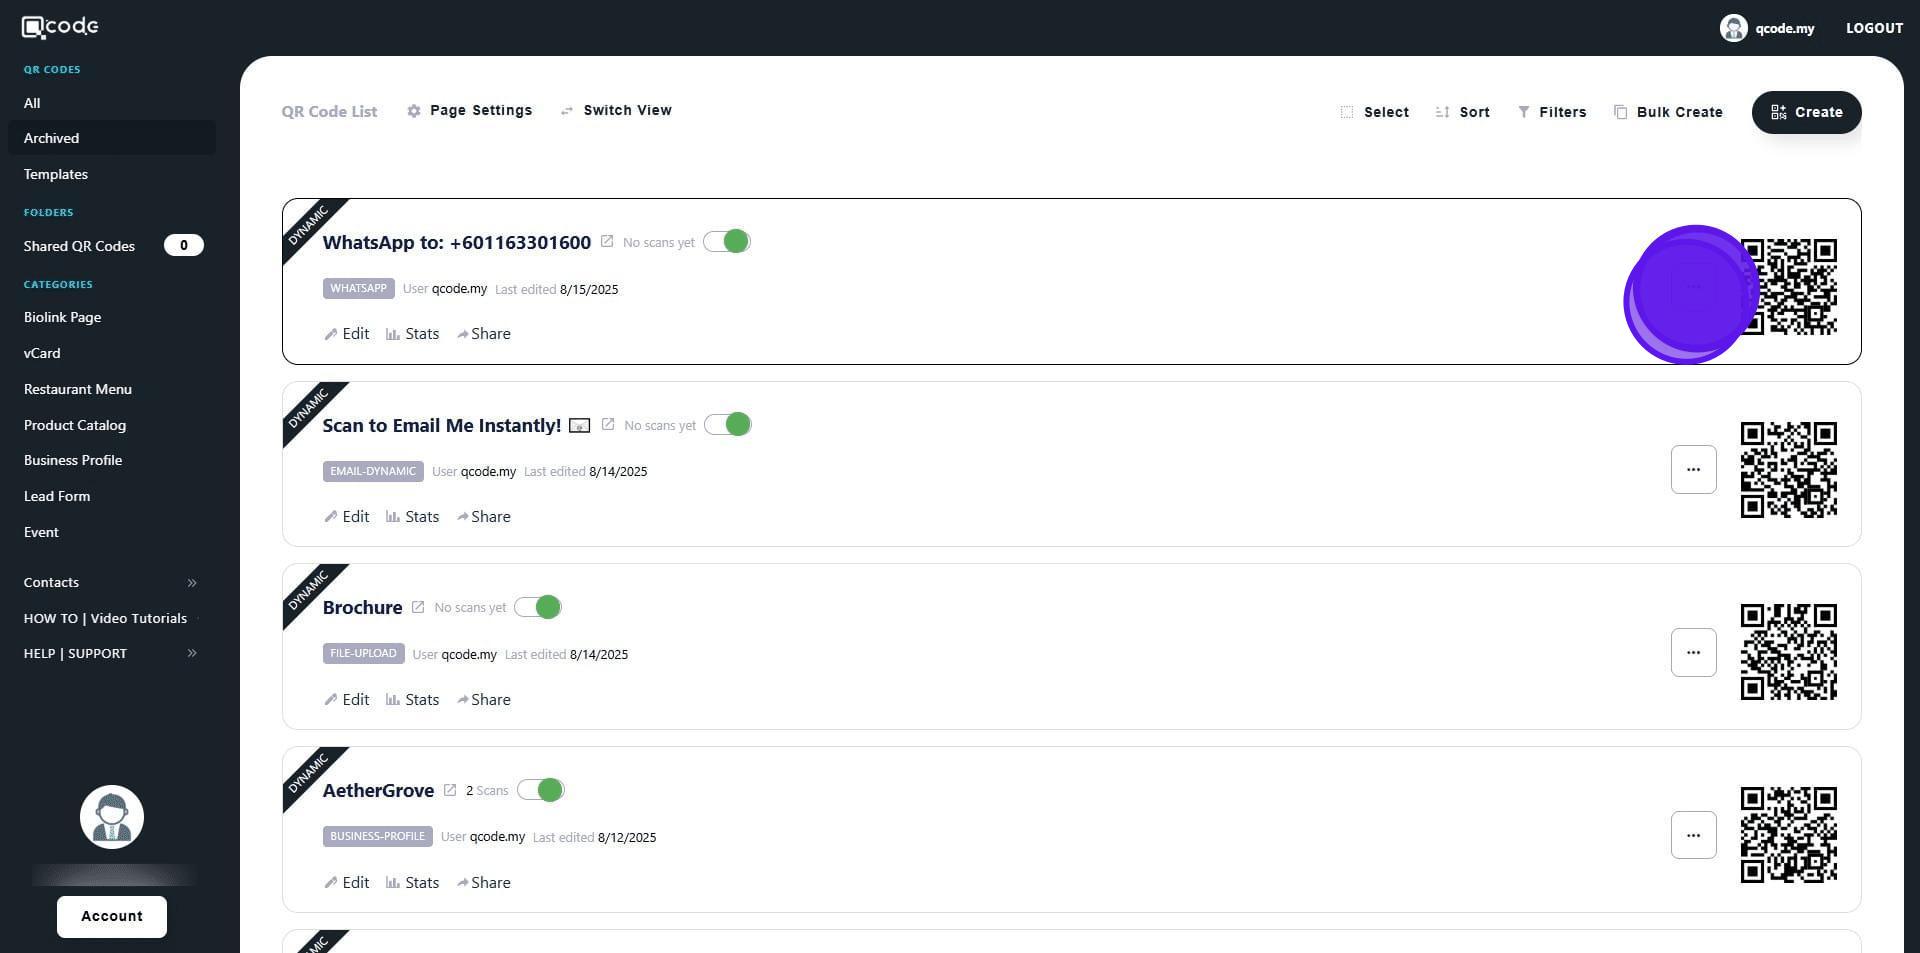Open external link icon next to Brochure
This screenshot has height=953, width=1920.
coord(418,607)
